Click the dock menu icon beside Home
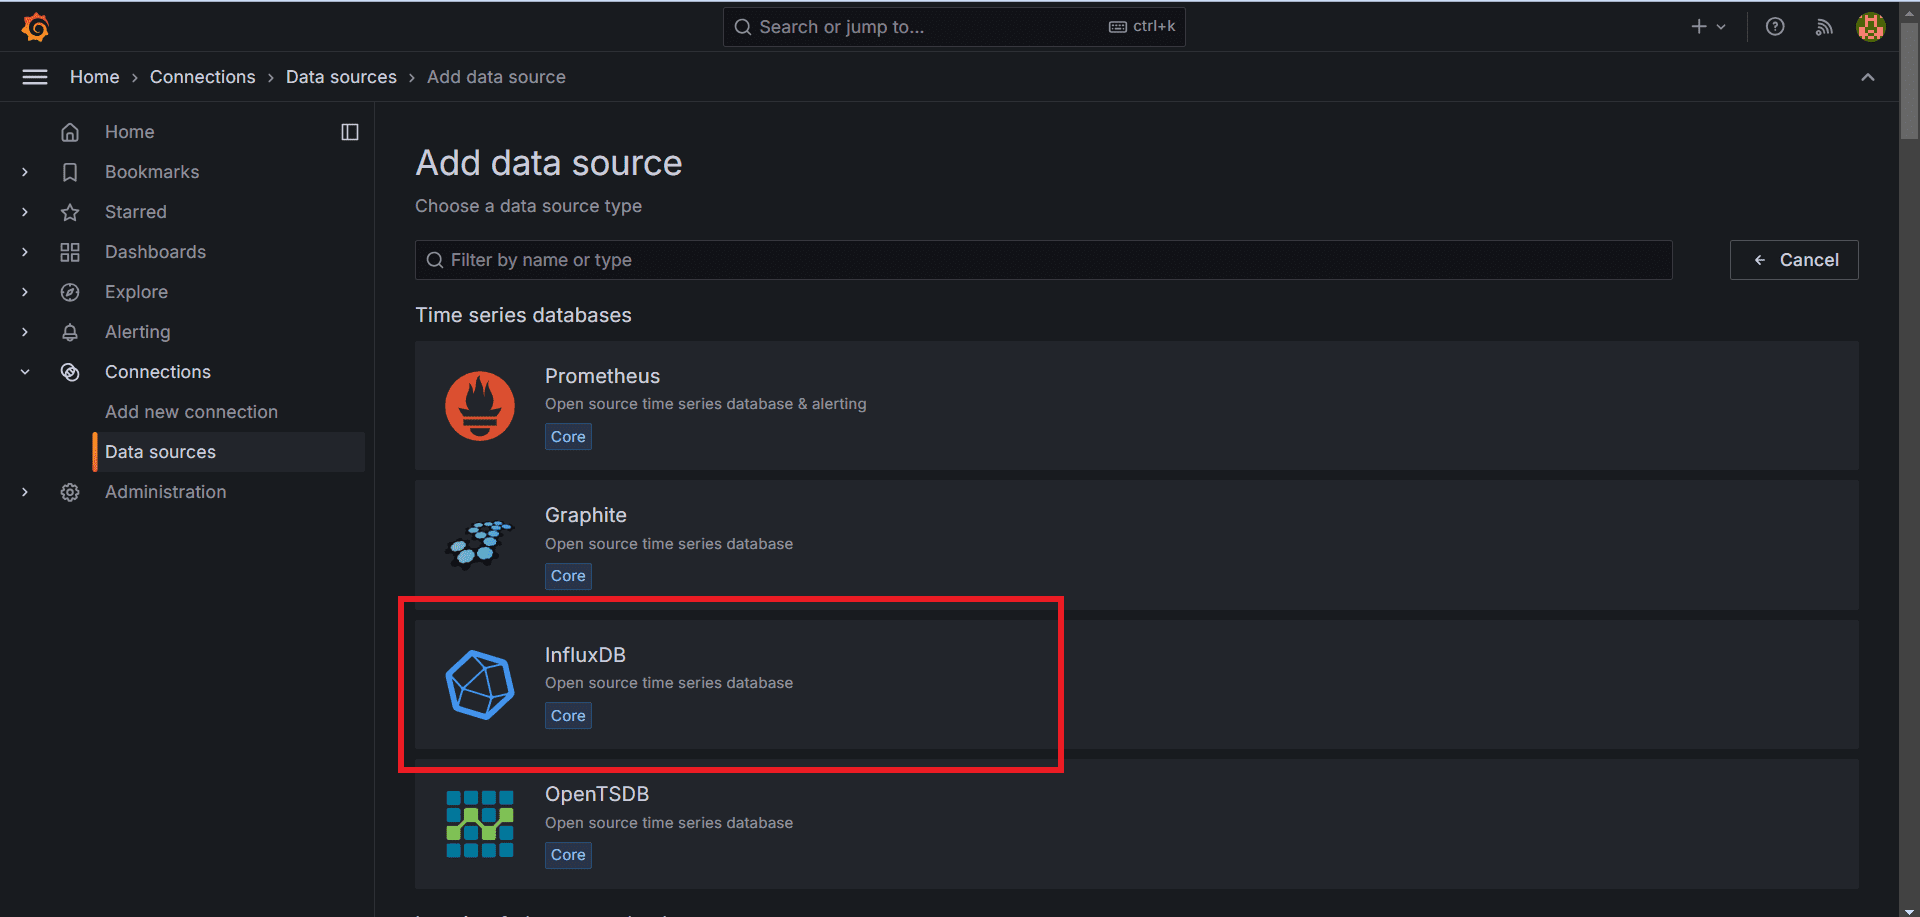The image size is (1920, 917). [x=349, y=131]
